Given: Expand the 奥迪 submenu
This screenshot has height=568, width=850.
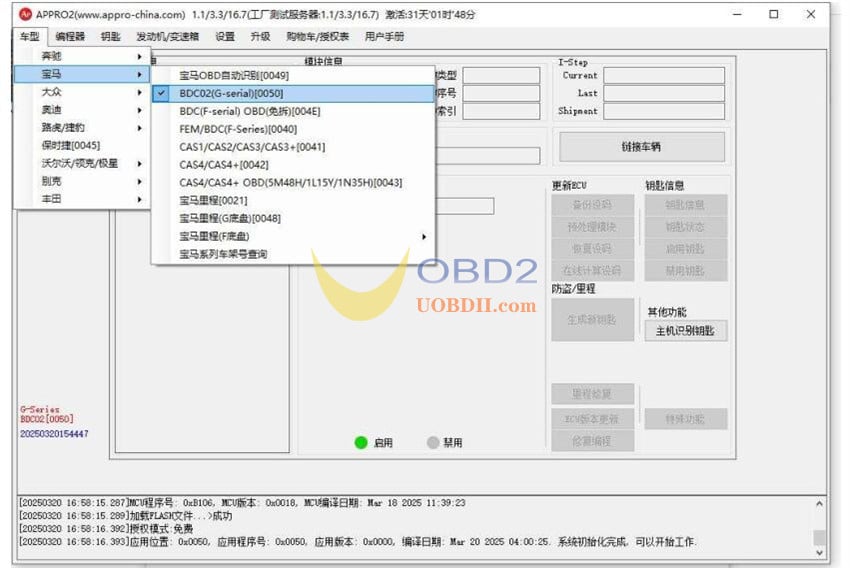Looking at the screenshot, I should coord(81,110).
